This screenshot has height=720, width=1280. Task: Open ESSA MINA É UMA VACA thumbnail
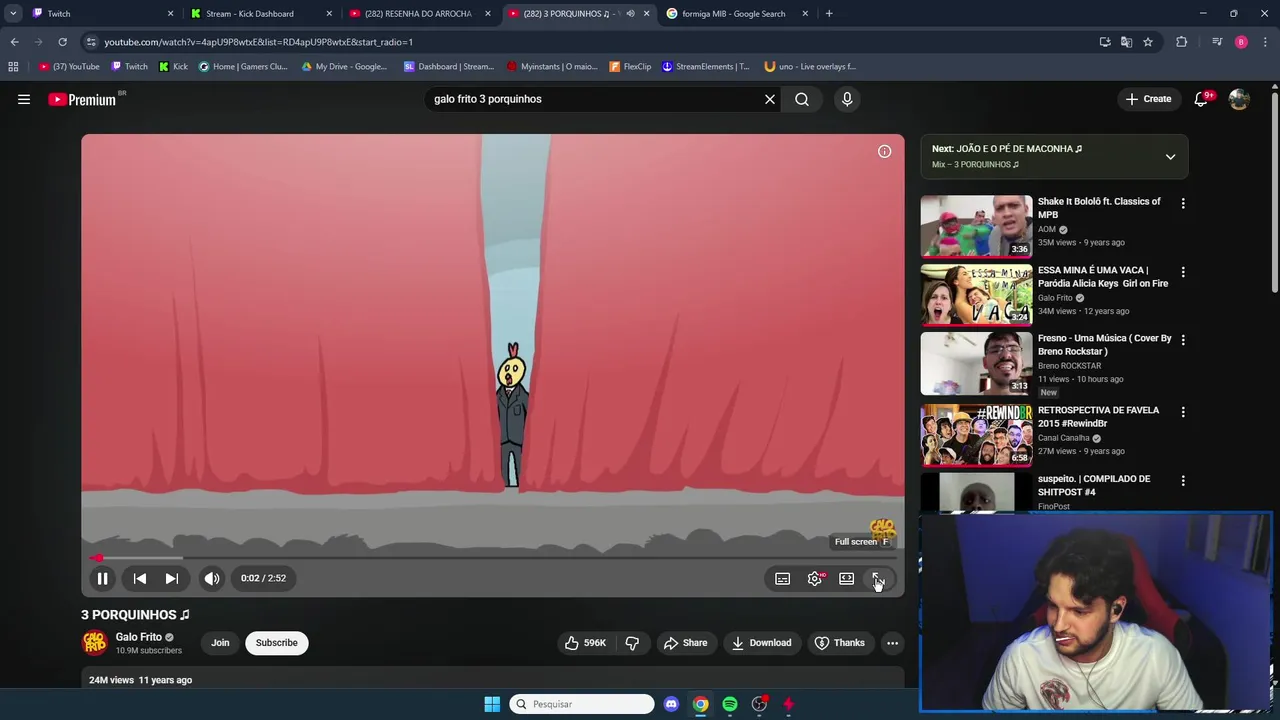point(976,295)
